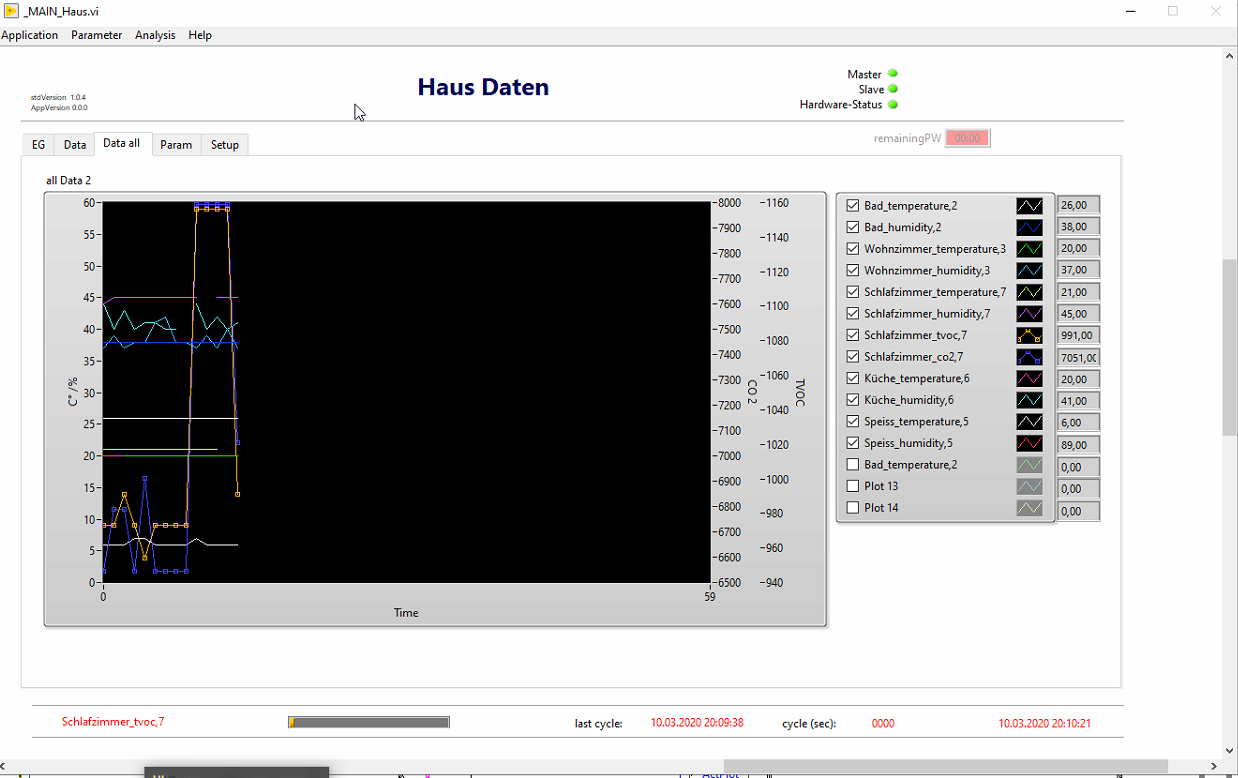Click TVOC axis value 1160
Image resolution: width=1238 pixels, height=778 pixels.
(776, 203)
